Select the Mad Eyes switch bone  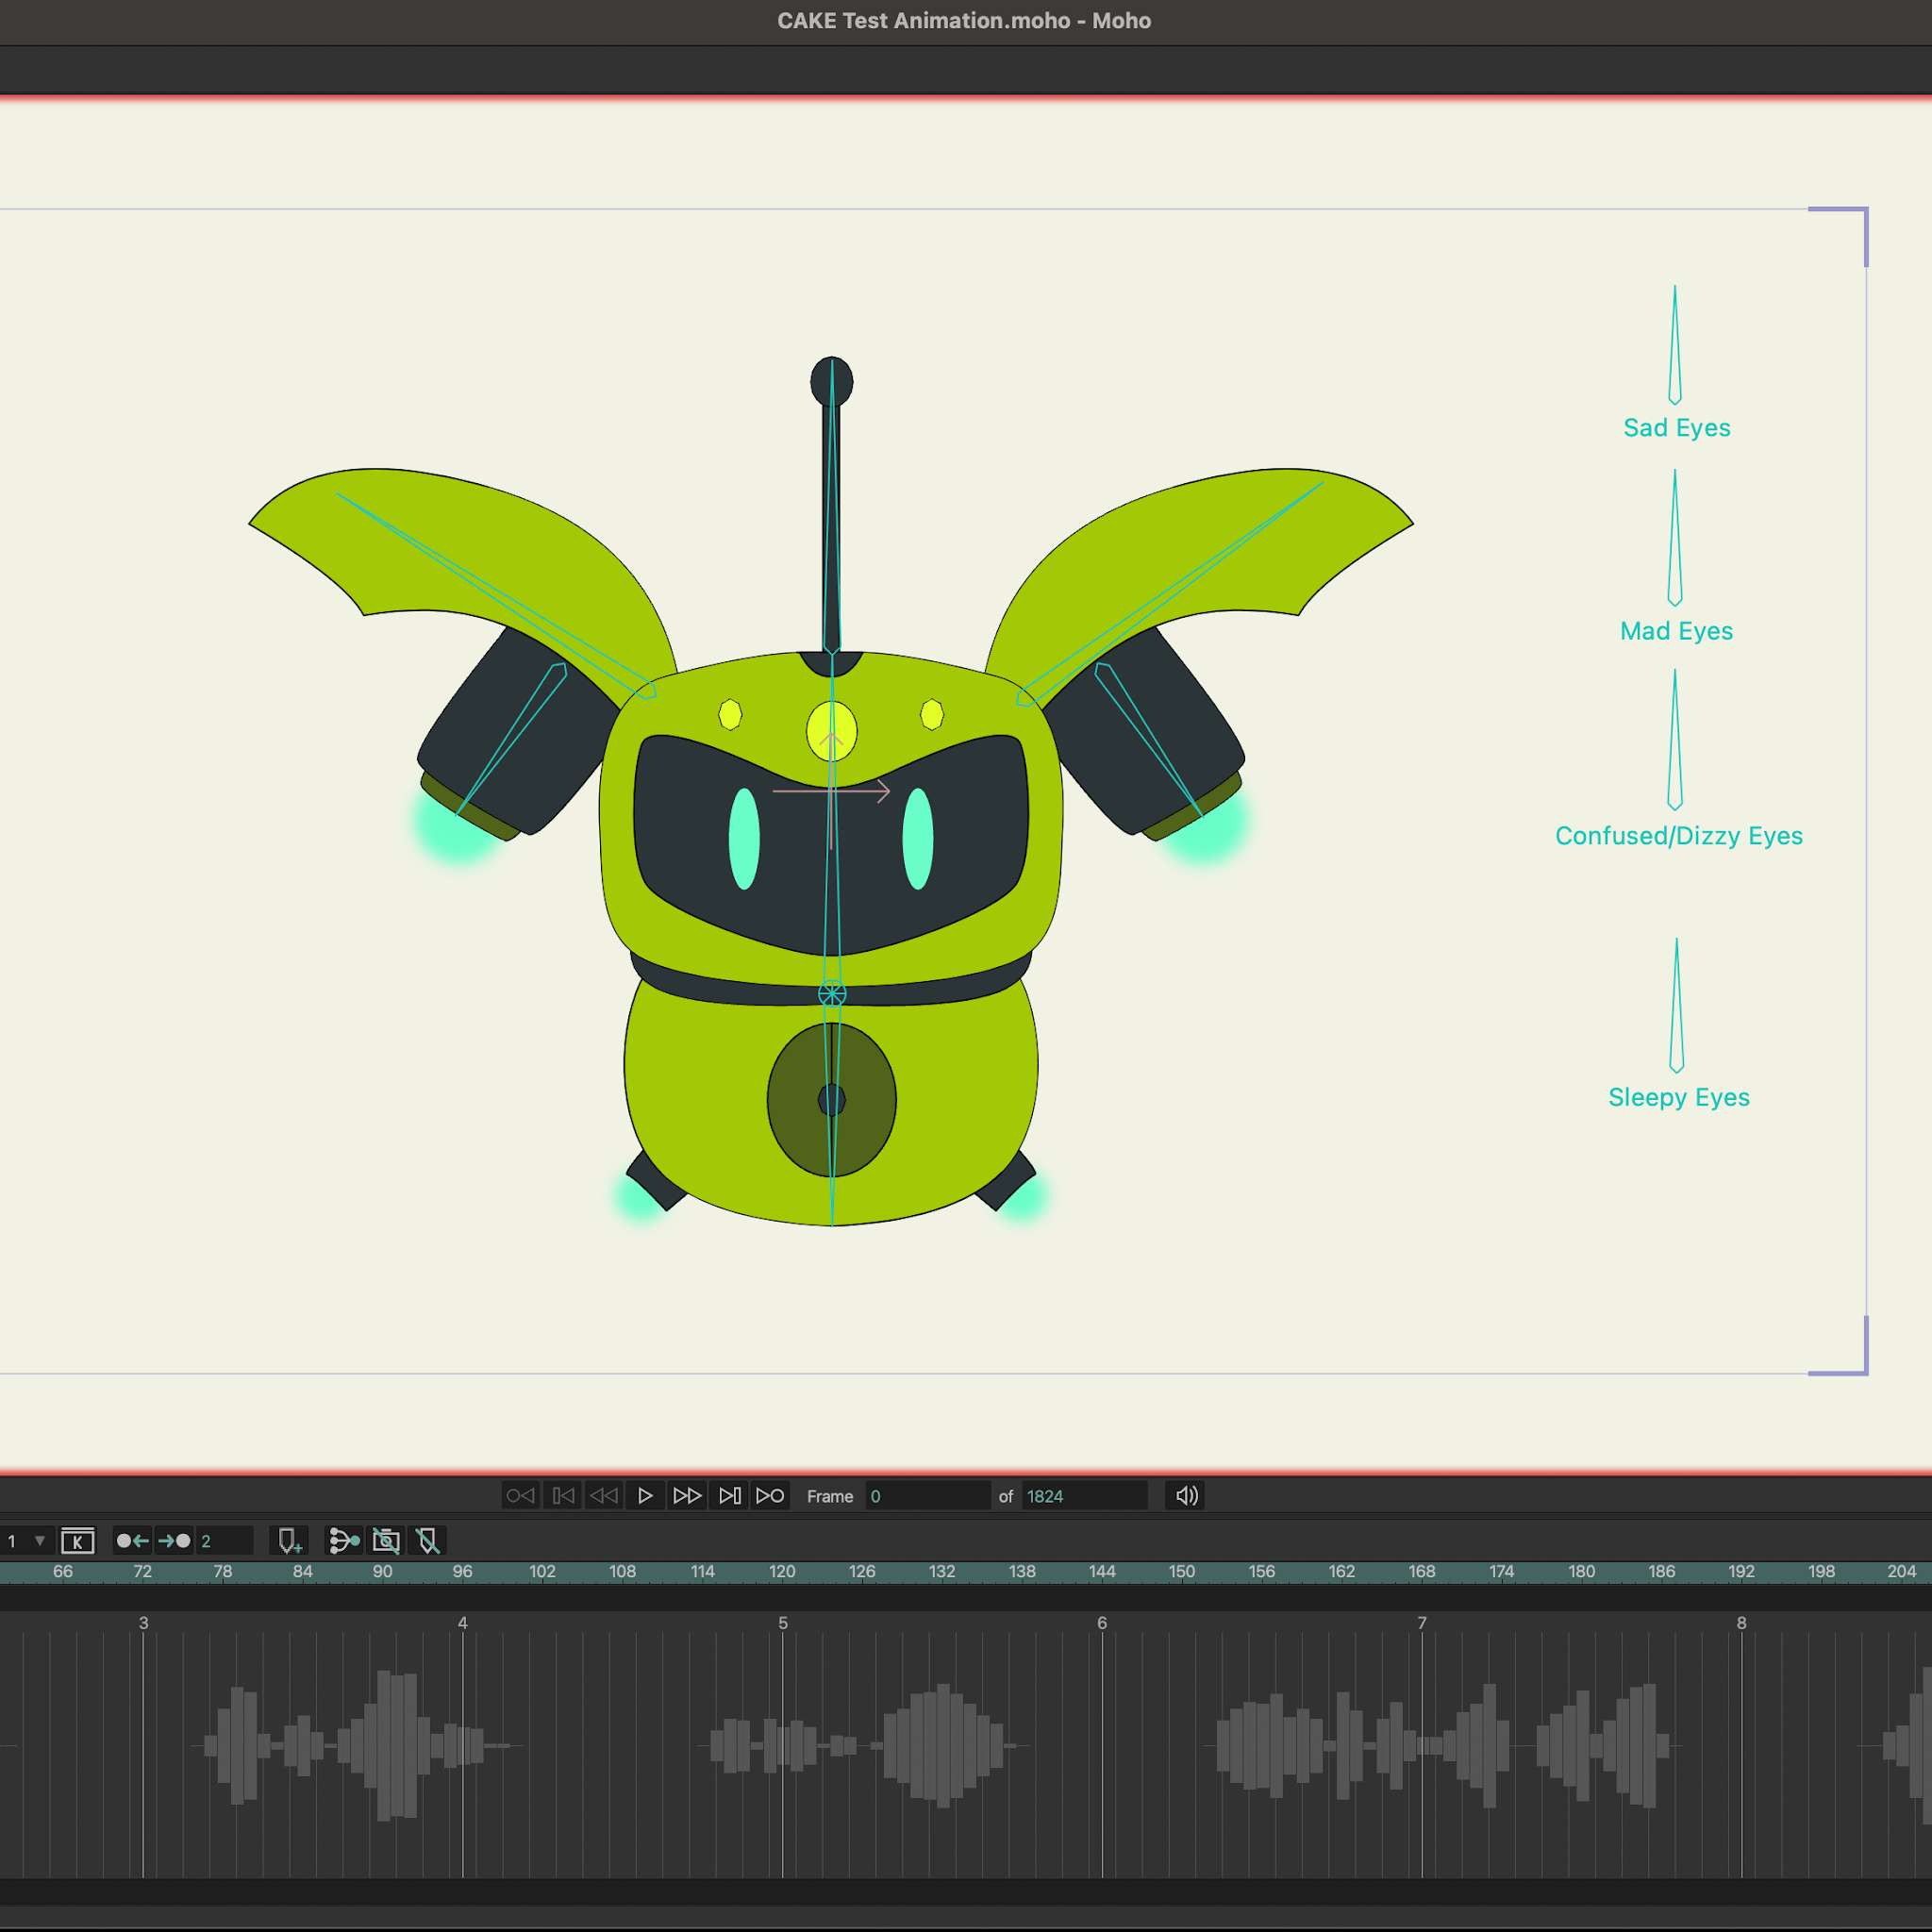pyautogui.click(x=1675, y=538)
